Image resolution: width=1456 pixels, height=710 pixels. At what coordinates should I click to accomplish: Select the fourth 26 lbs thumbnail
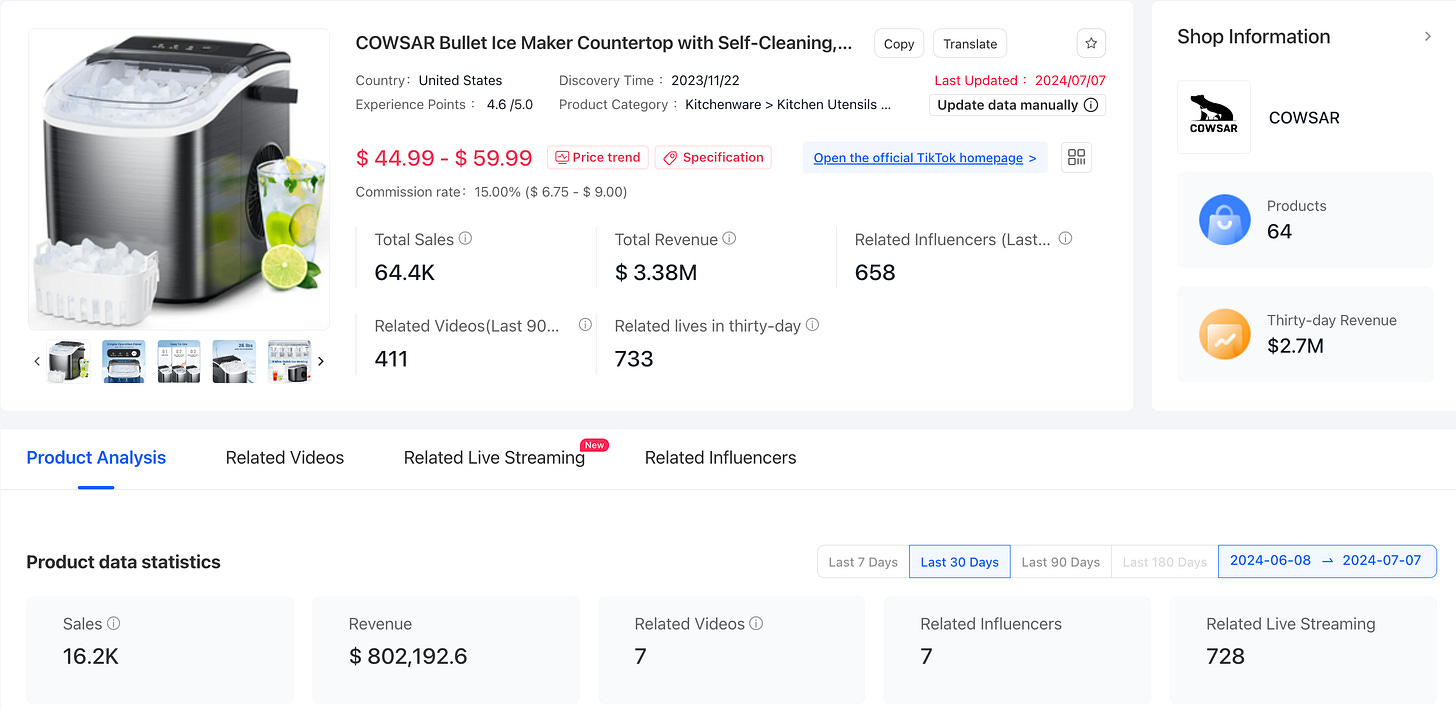[x=234, y=361]
